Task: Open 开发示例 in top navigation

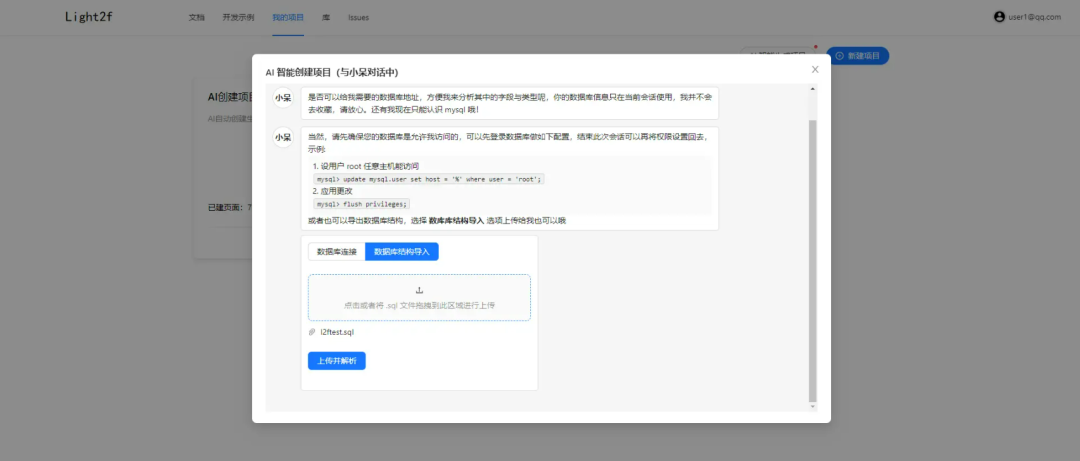Action: click(238, 17)
